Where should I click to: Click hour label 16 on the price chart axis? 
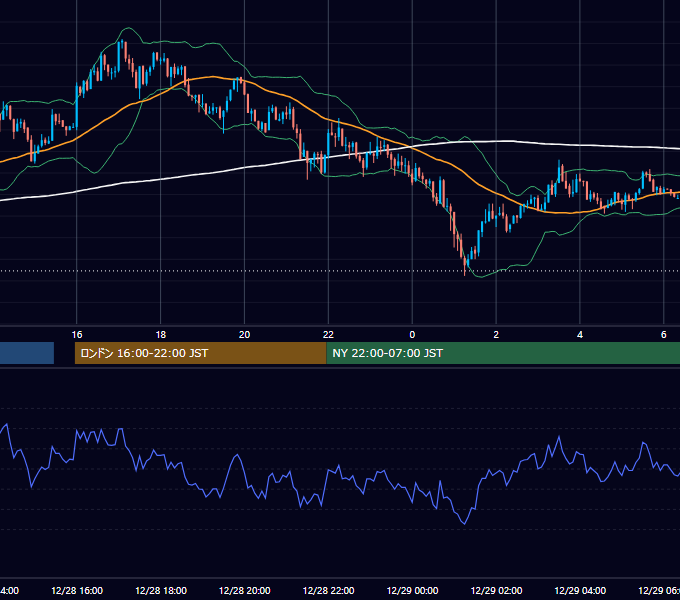click(77, 335)
